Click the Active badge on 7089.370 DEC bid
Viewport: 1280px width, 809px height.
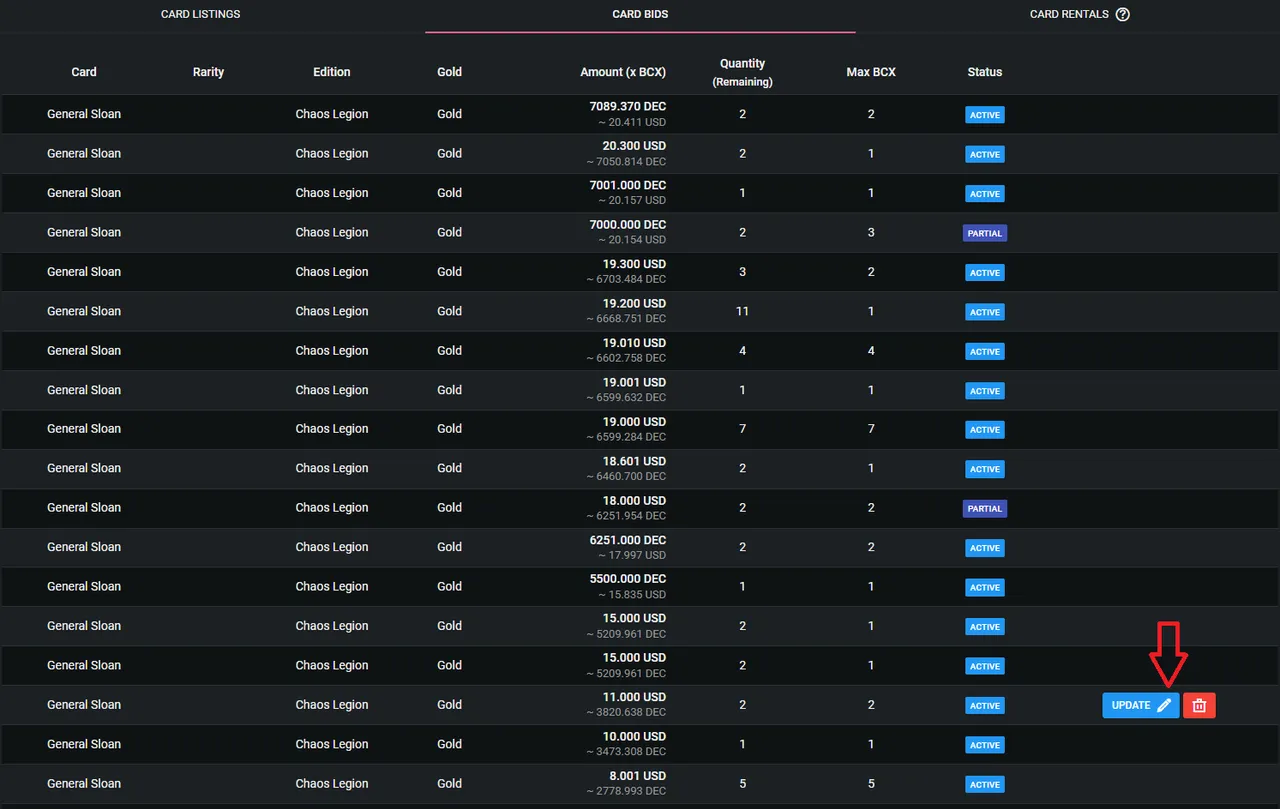pyautogui.click(x=985, y=115)
